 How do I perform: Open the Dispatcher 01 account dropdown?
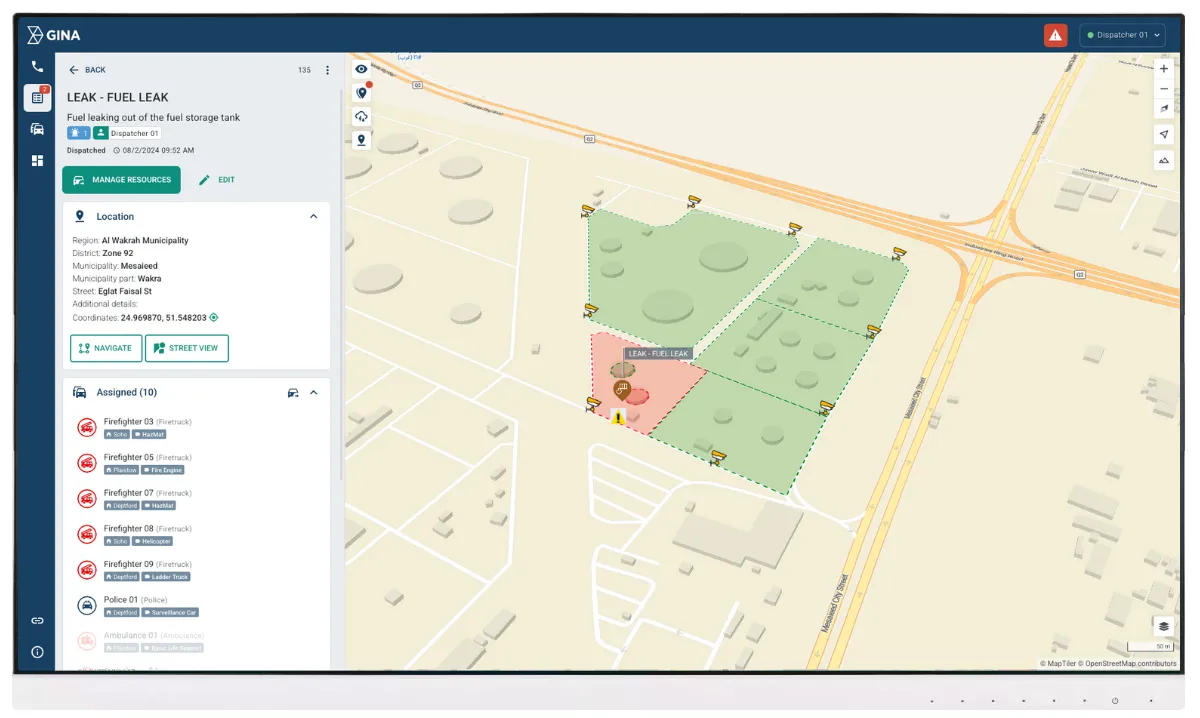(1121, 35)
